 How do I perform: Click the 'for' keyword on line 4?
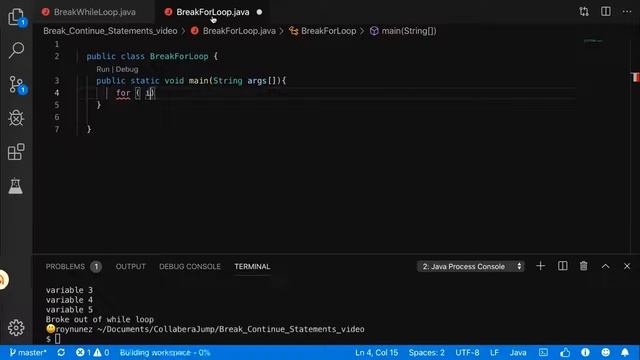point(123,93)
